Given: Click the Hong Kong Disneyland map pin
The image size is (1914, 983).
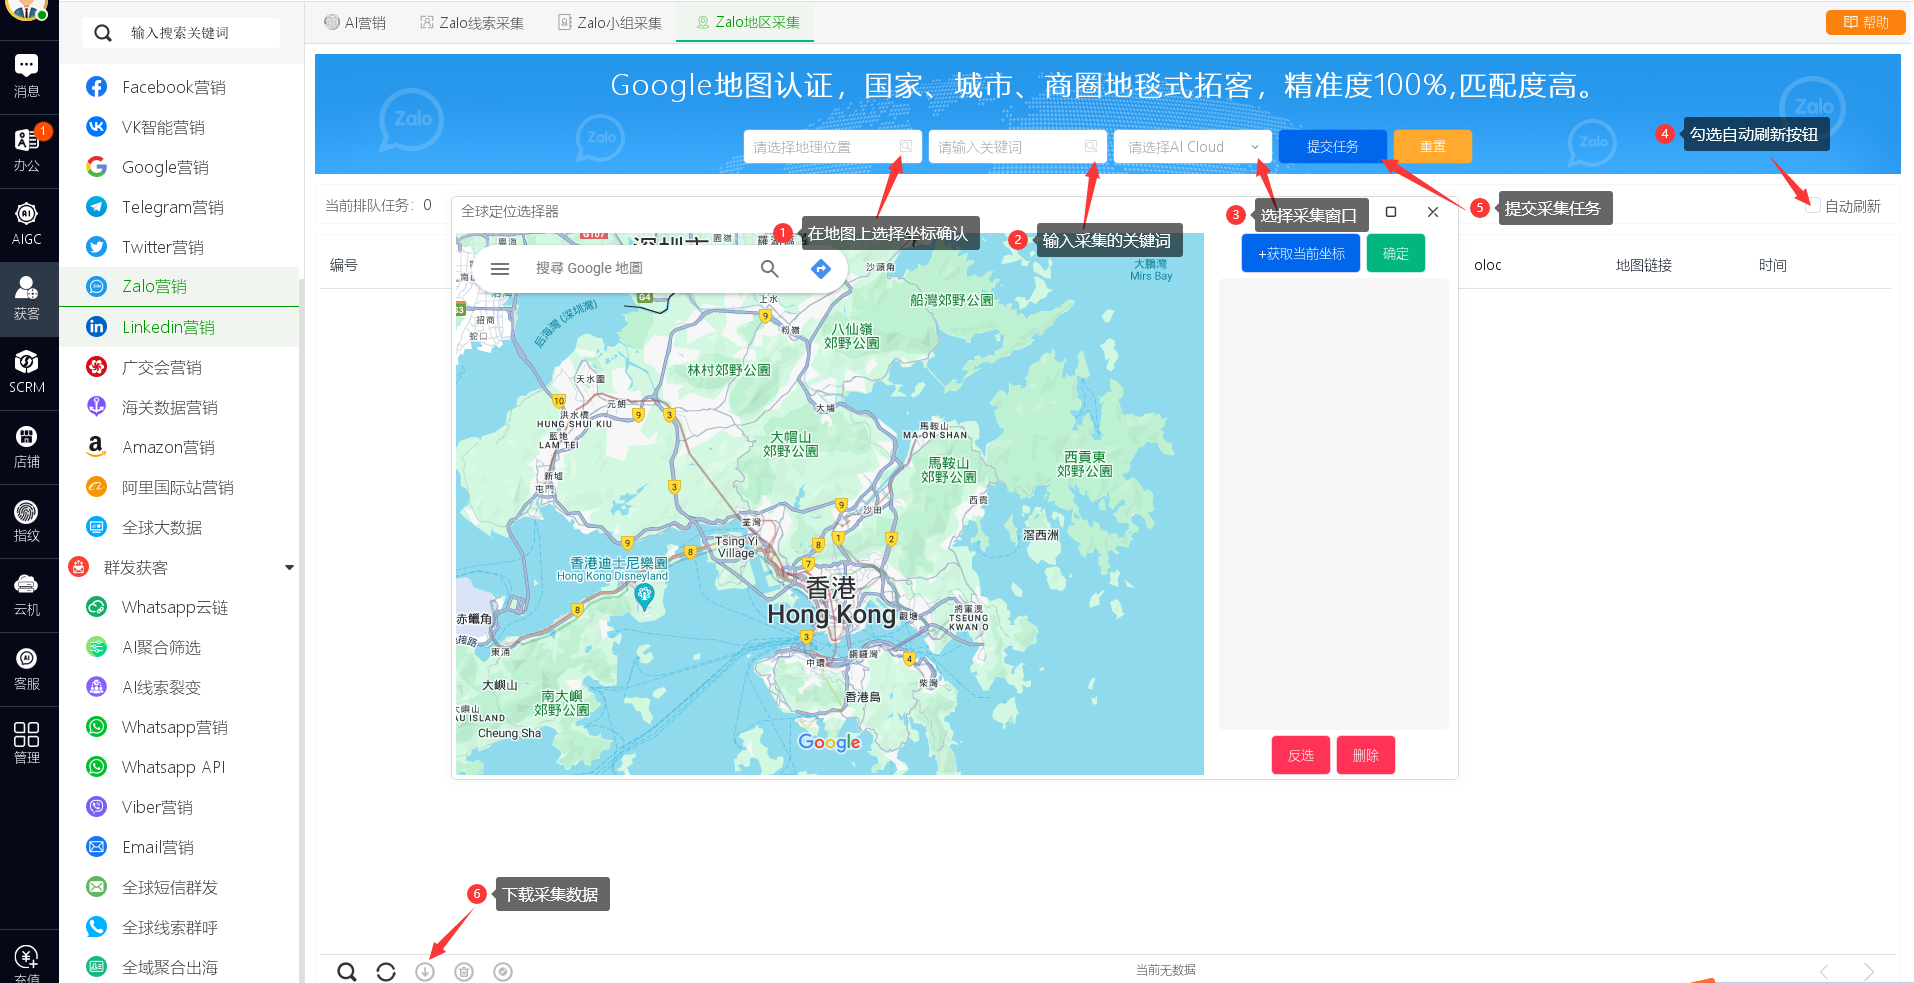Looking at the screenshot, I should pos(645,596).
